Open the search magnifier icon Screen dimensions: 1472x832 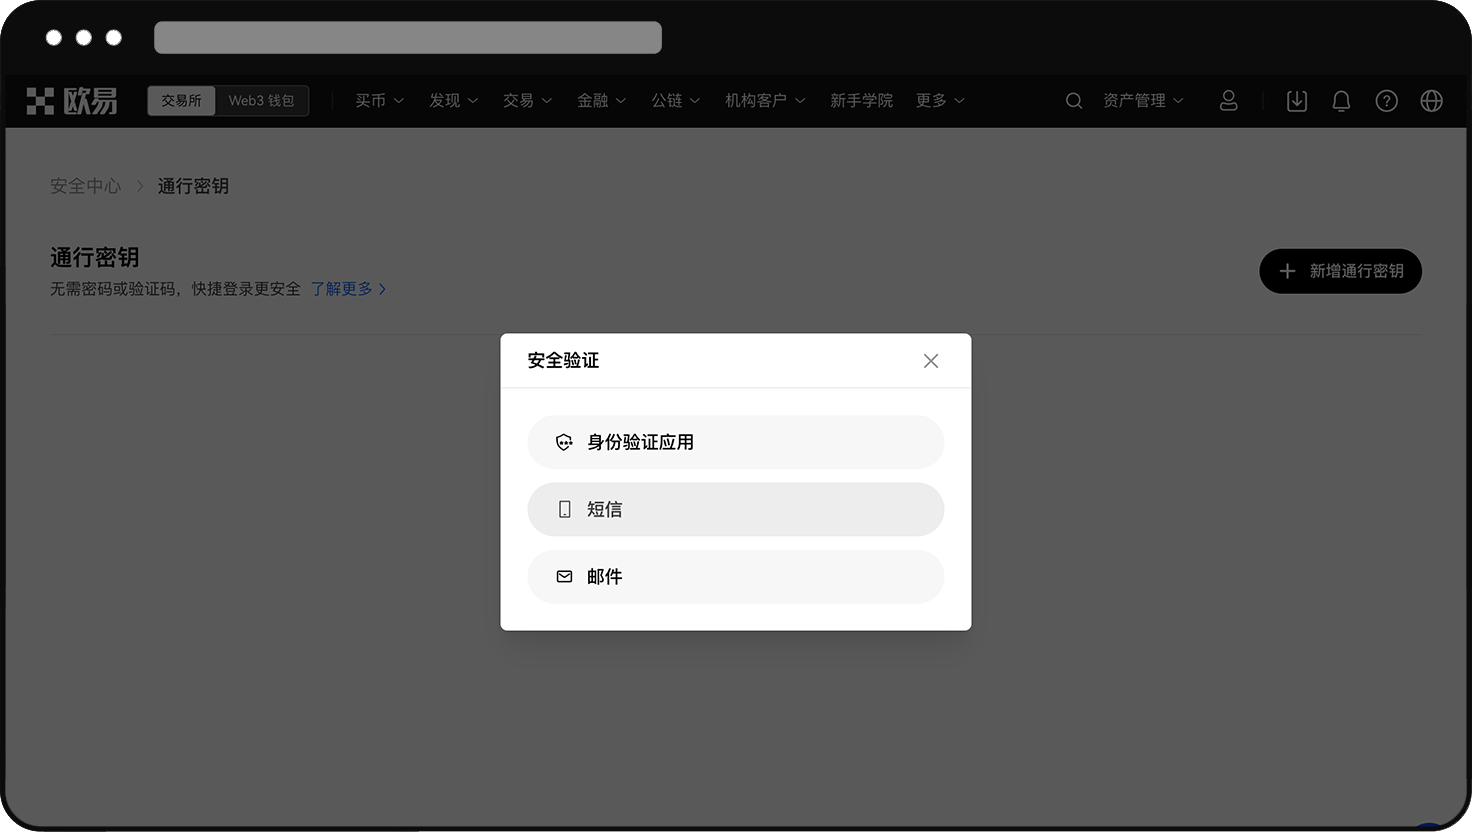[1073, 101]
